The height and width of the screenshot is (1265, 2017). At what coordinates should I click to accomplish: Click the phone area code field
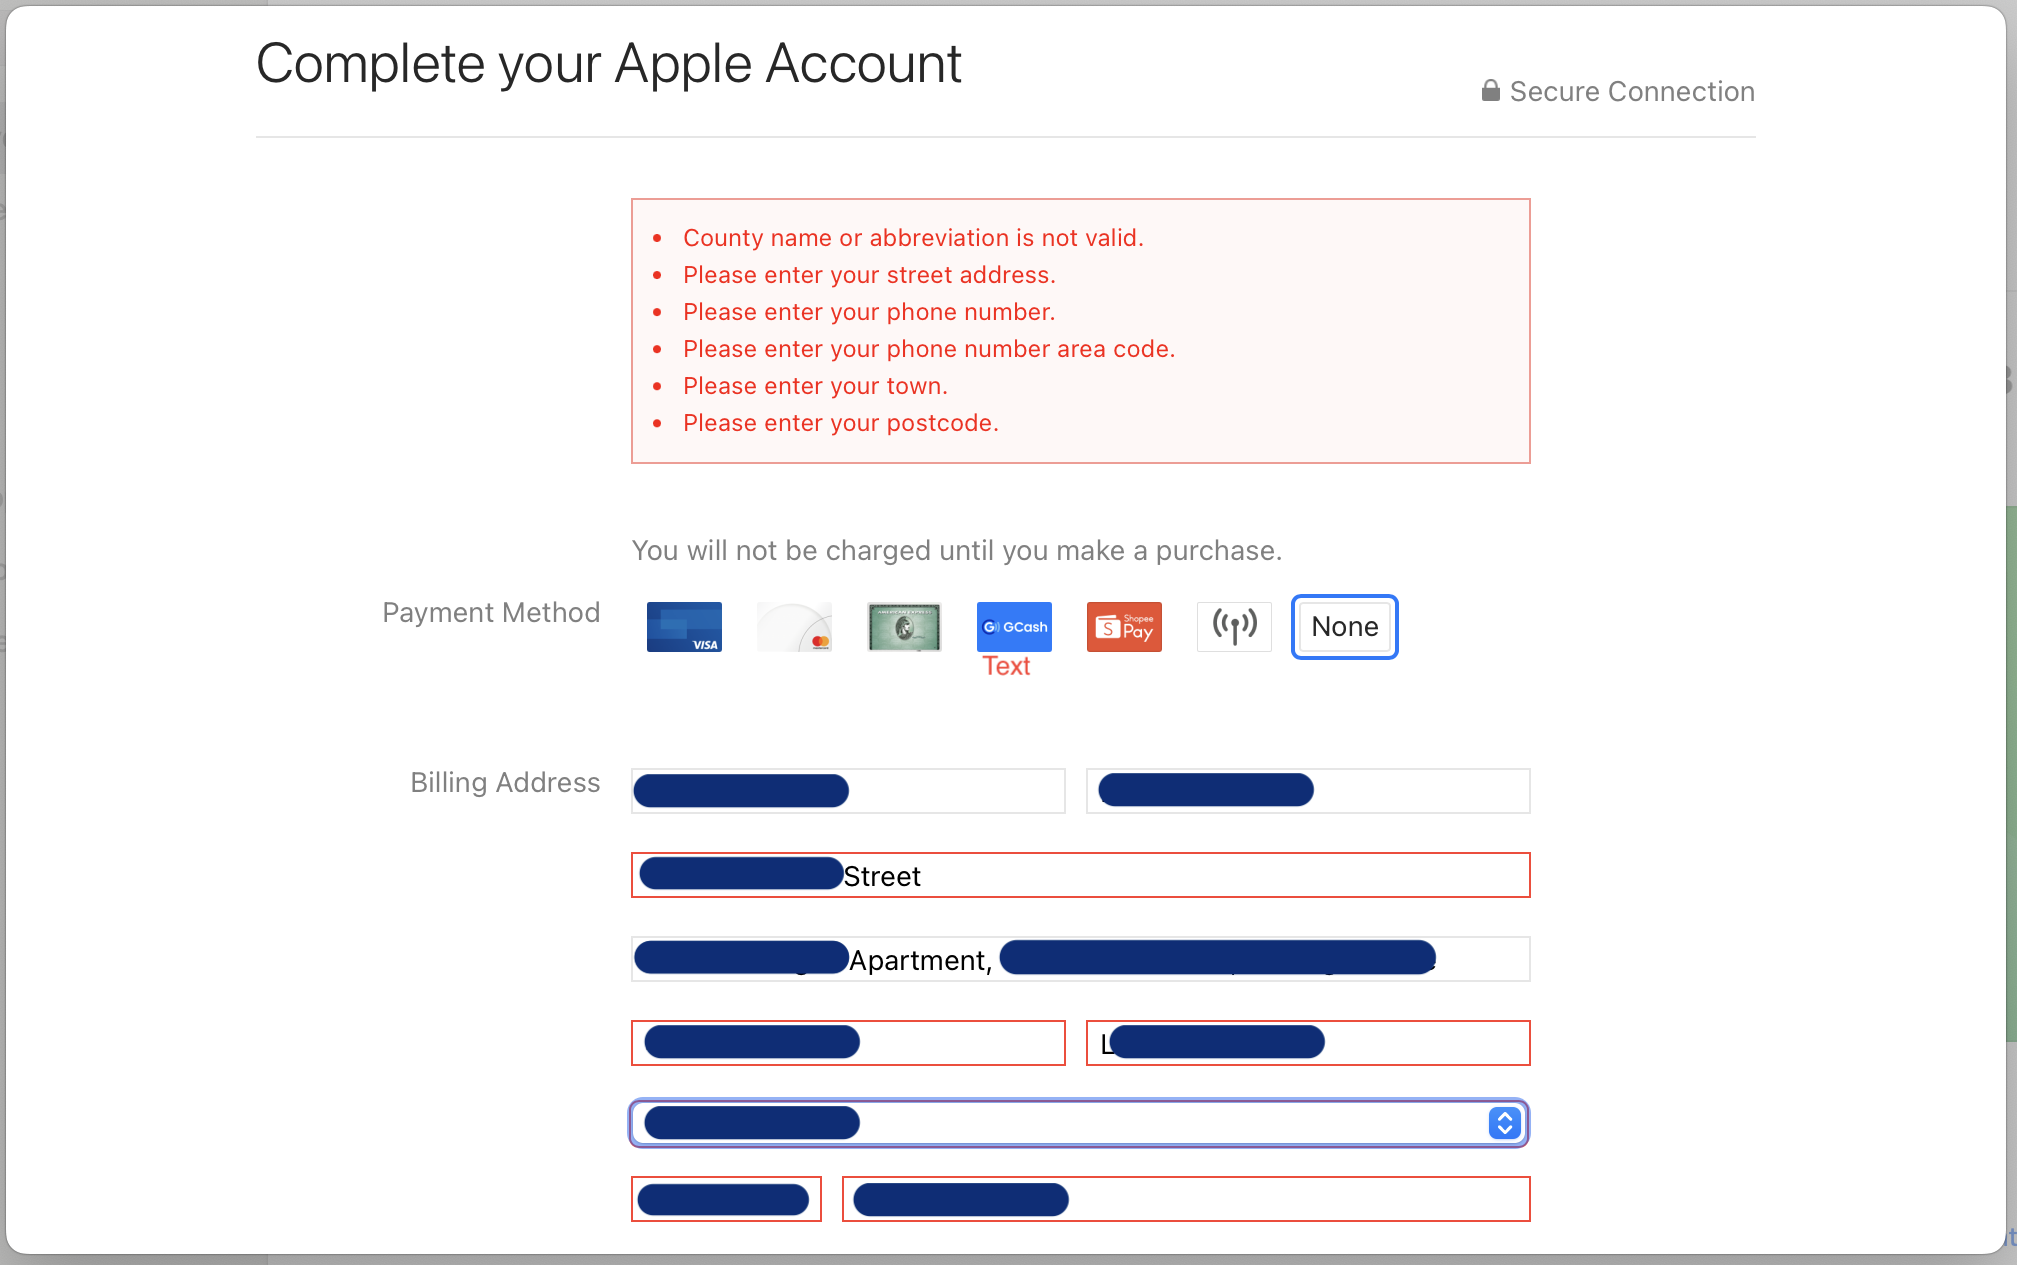[726, 1199]
